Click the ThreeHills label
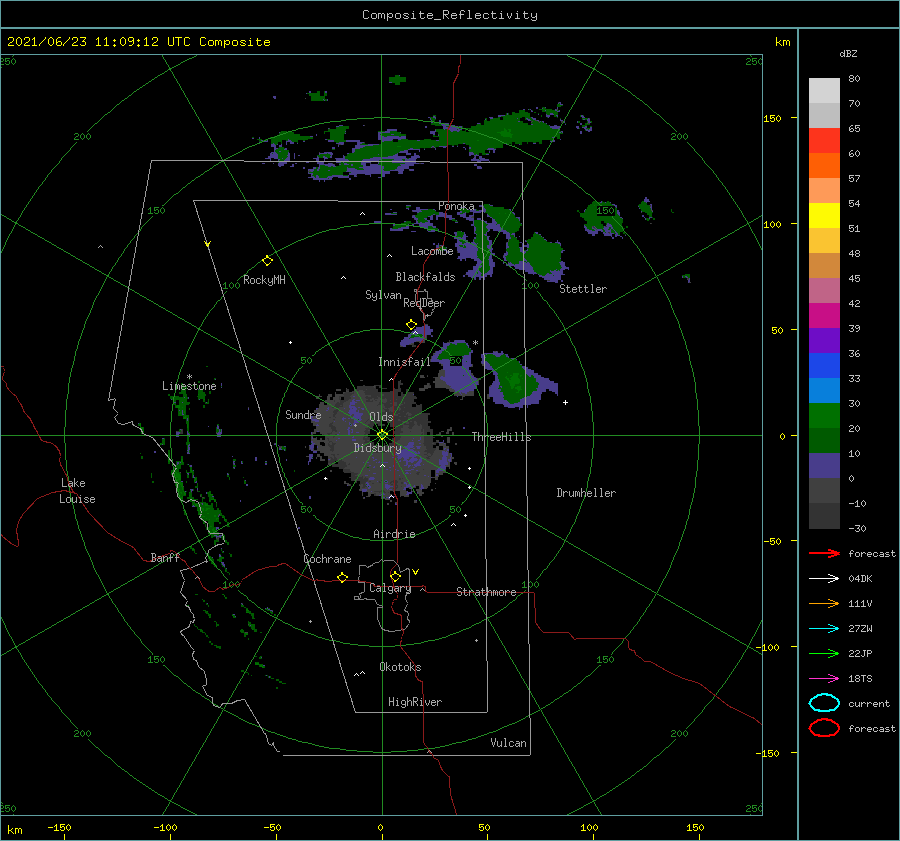Viewport: 900px width, 841px height. tap(501, 437)
